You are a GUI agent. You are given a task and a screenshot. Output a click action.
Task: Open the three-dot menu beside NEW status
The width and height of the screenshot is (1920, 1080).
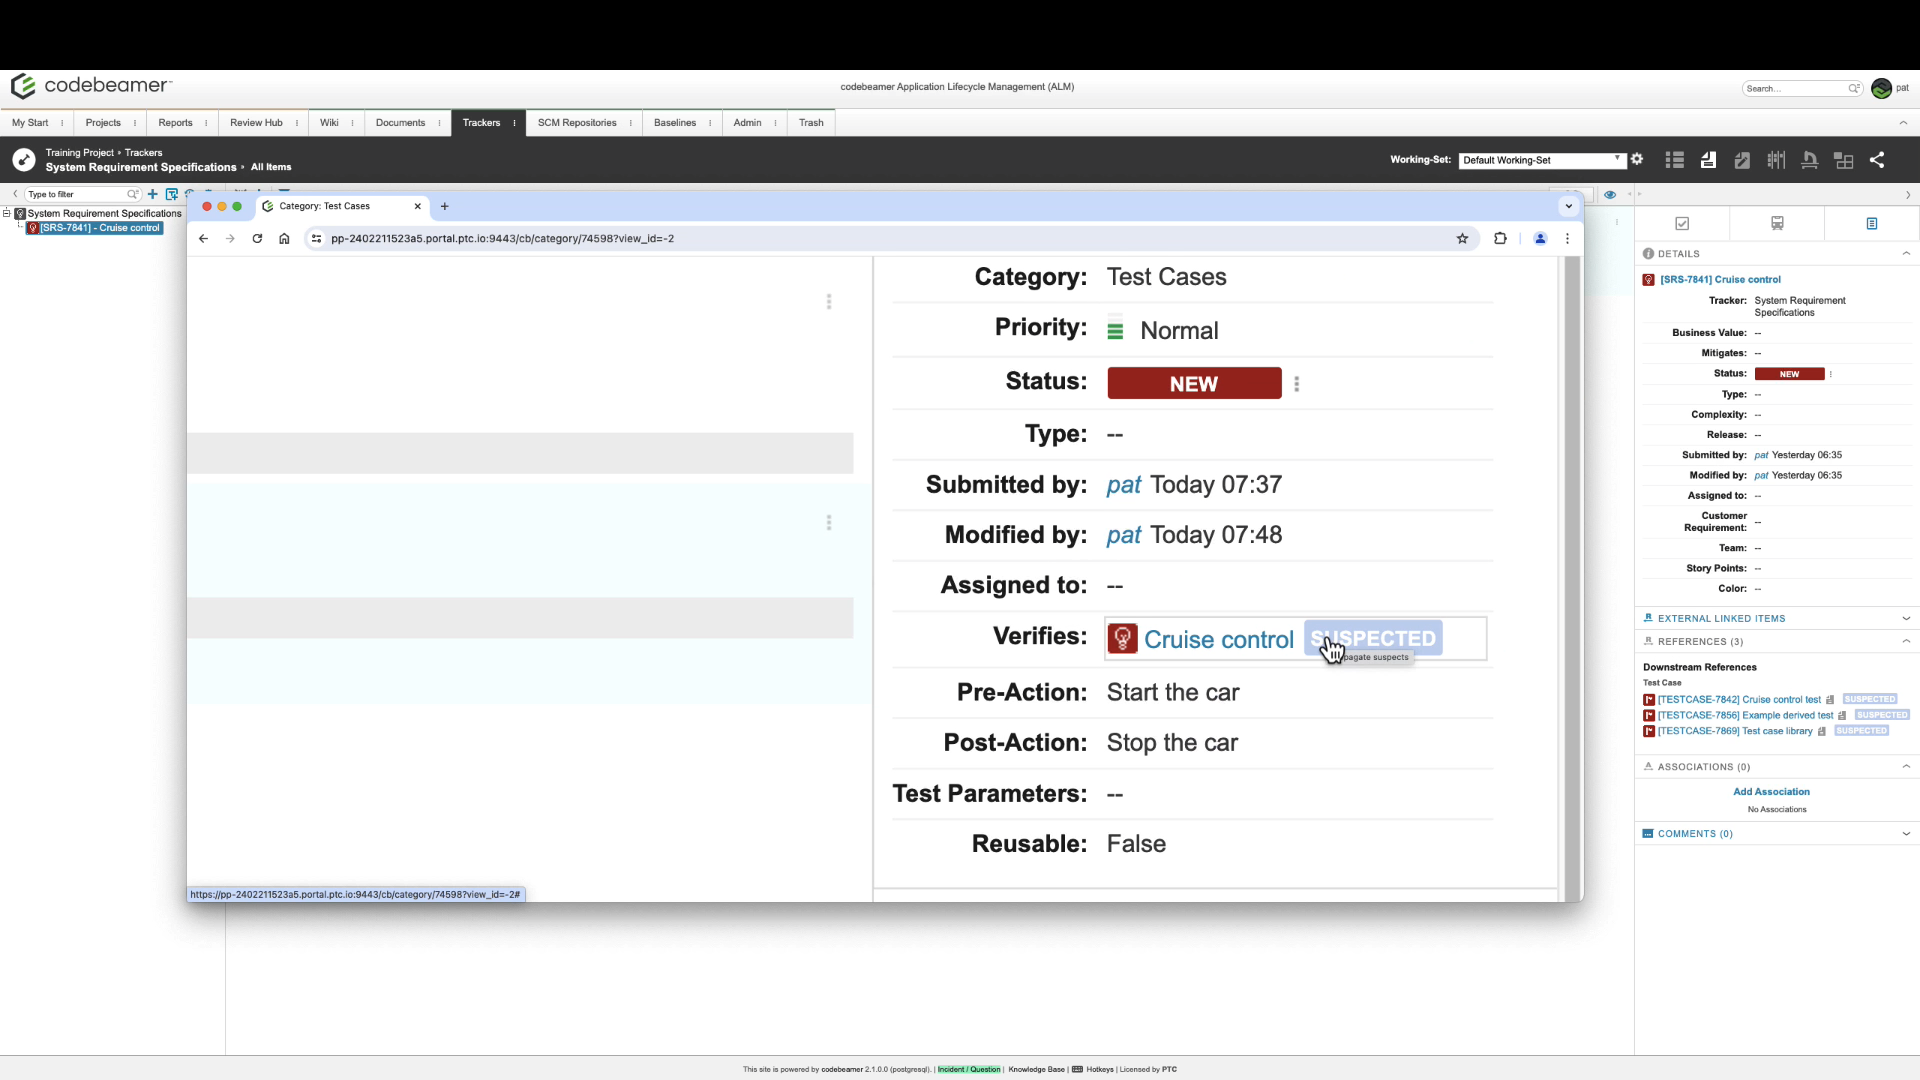(1297, 384)
